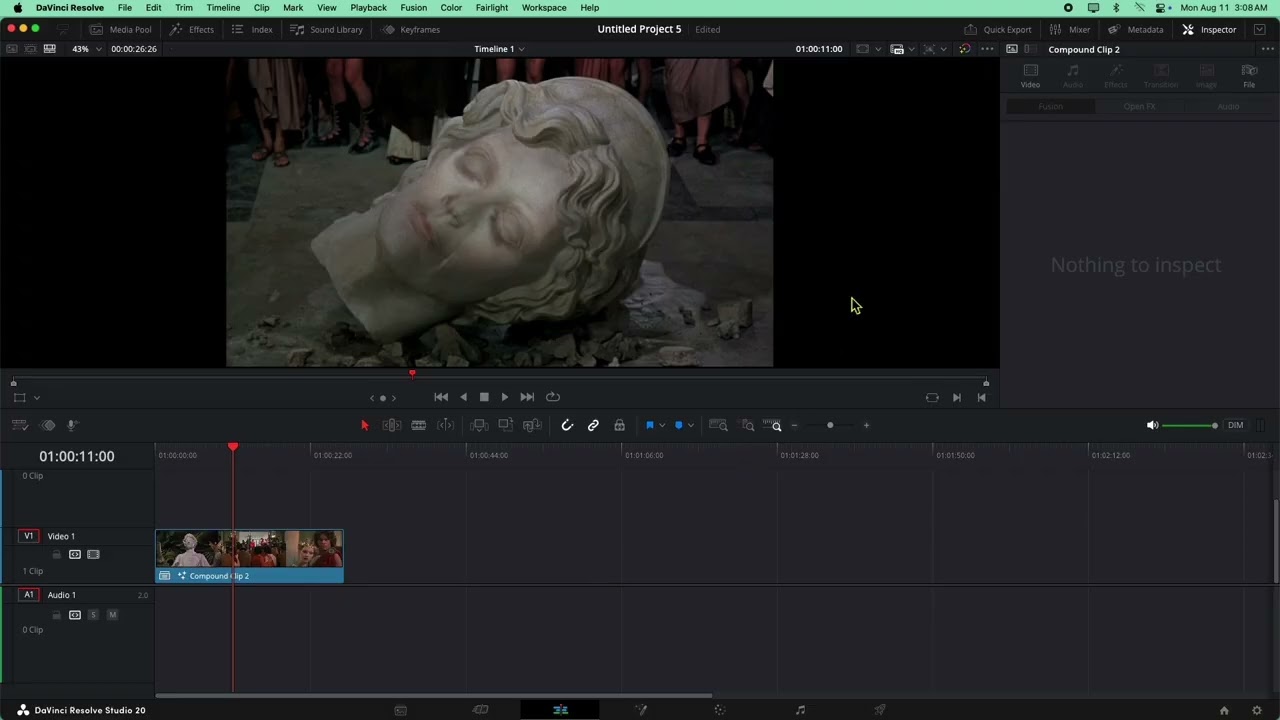Image resolution: width=1280 pixels, height=720 pixels.
Task: Click the Quick Export button
Action: pos(998,30)
